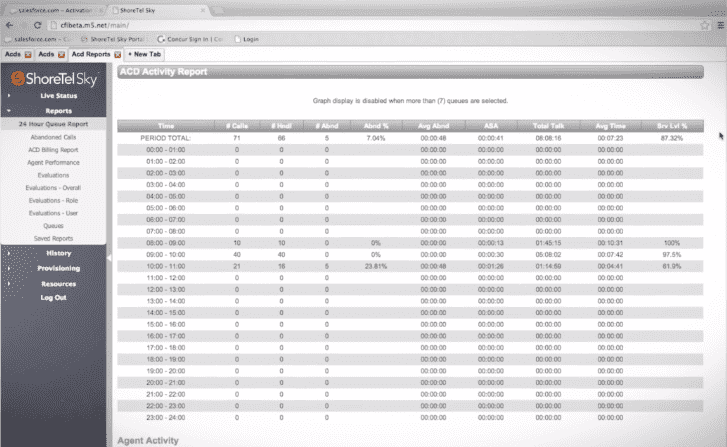Screen dimensions: 727x447
Task: Click Log Out in the sidebar
Action: pyautogui.click(x=54, y=297)
